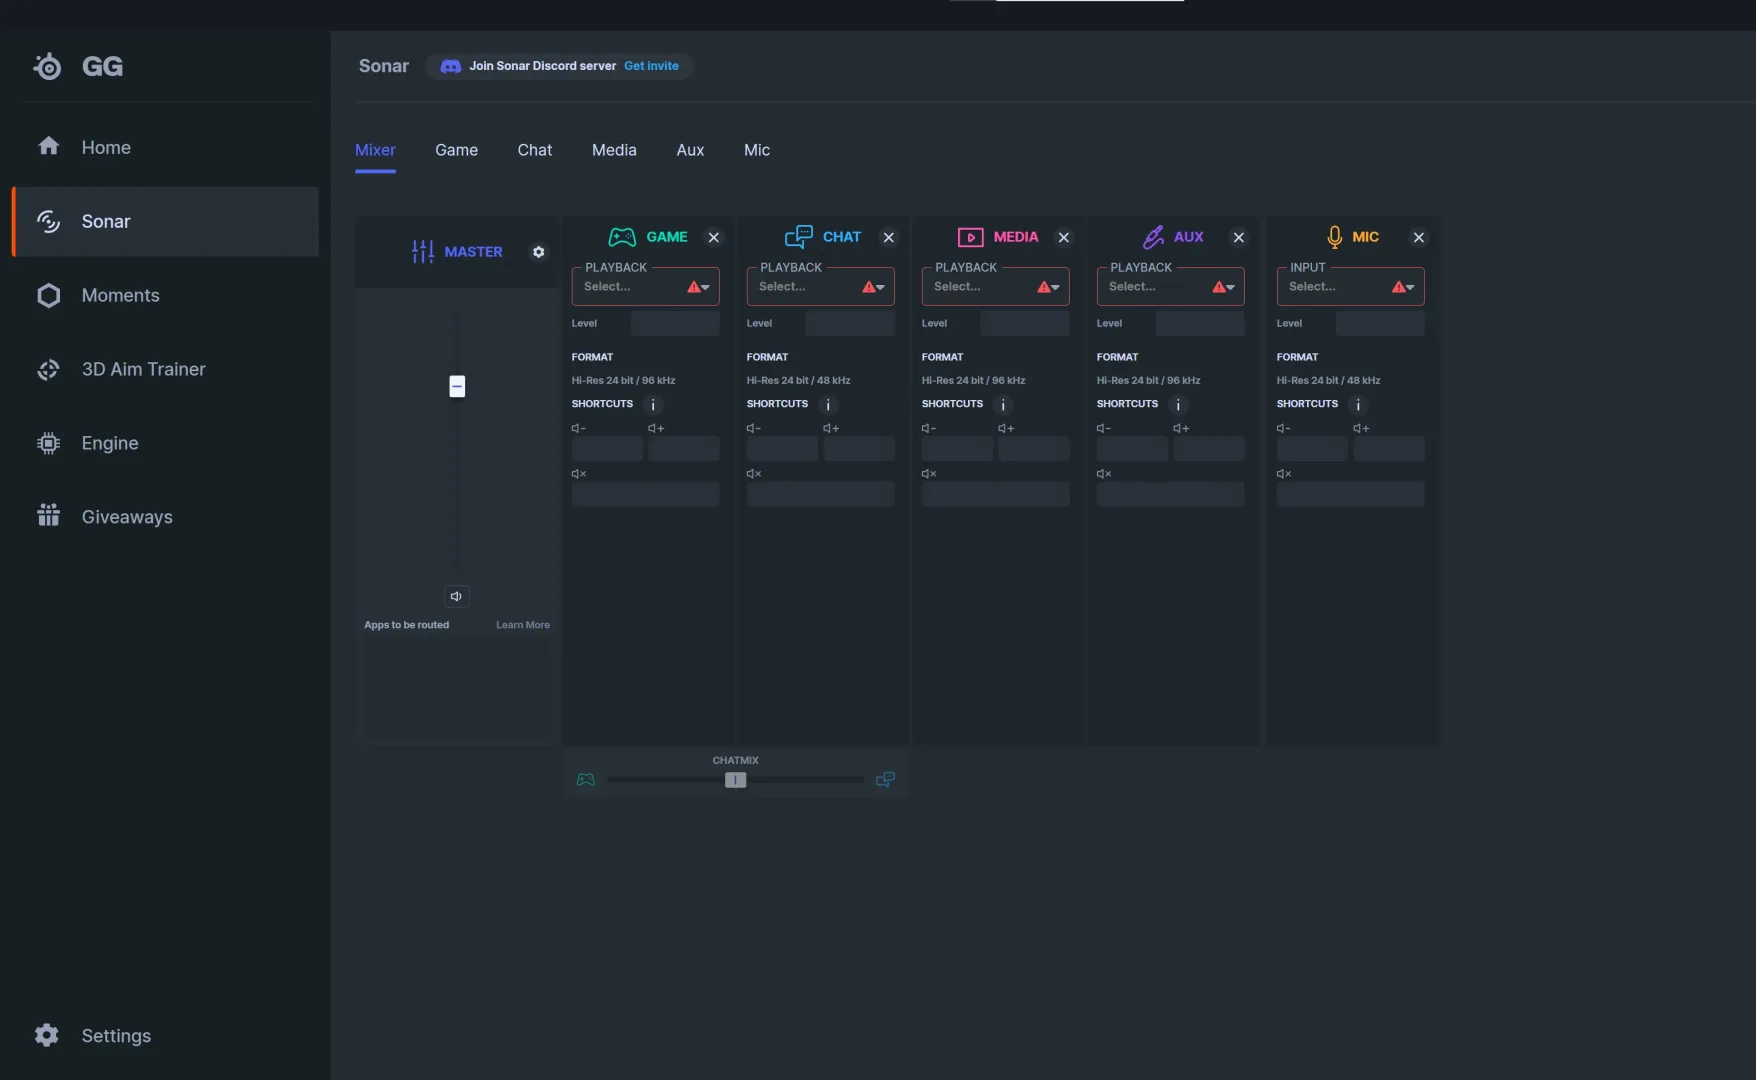The width and height of the screenshot is (1756, 1080).
Task: Open Giveaways in the sidebar
Action: click(165, 517)
